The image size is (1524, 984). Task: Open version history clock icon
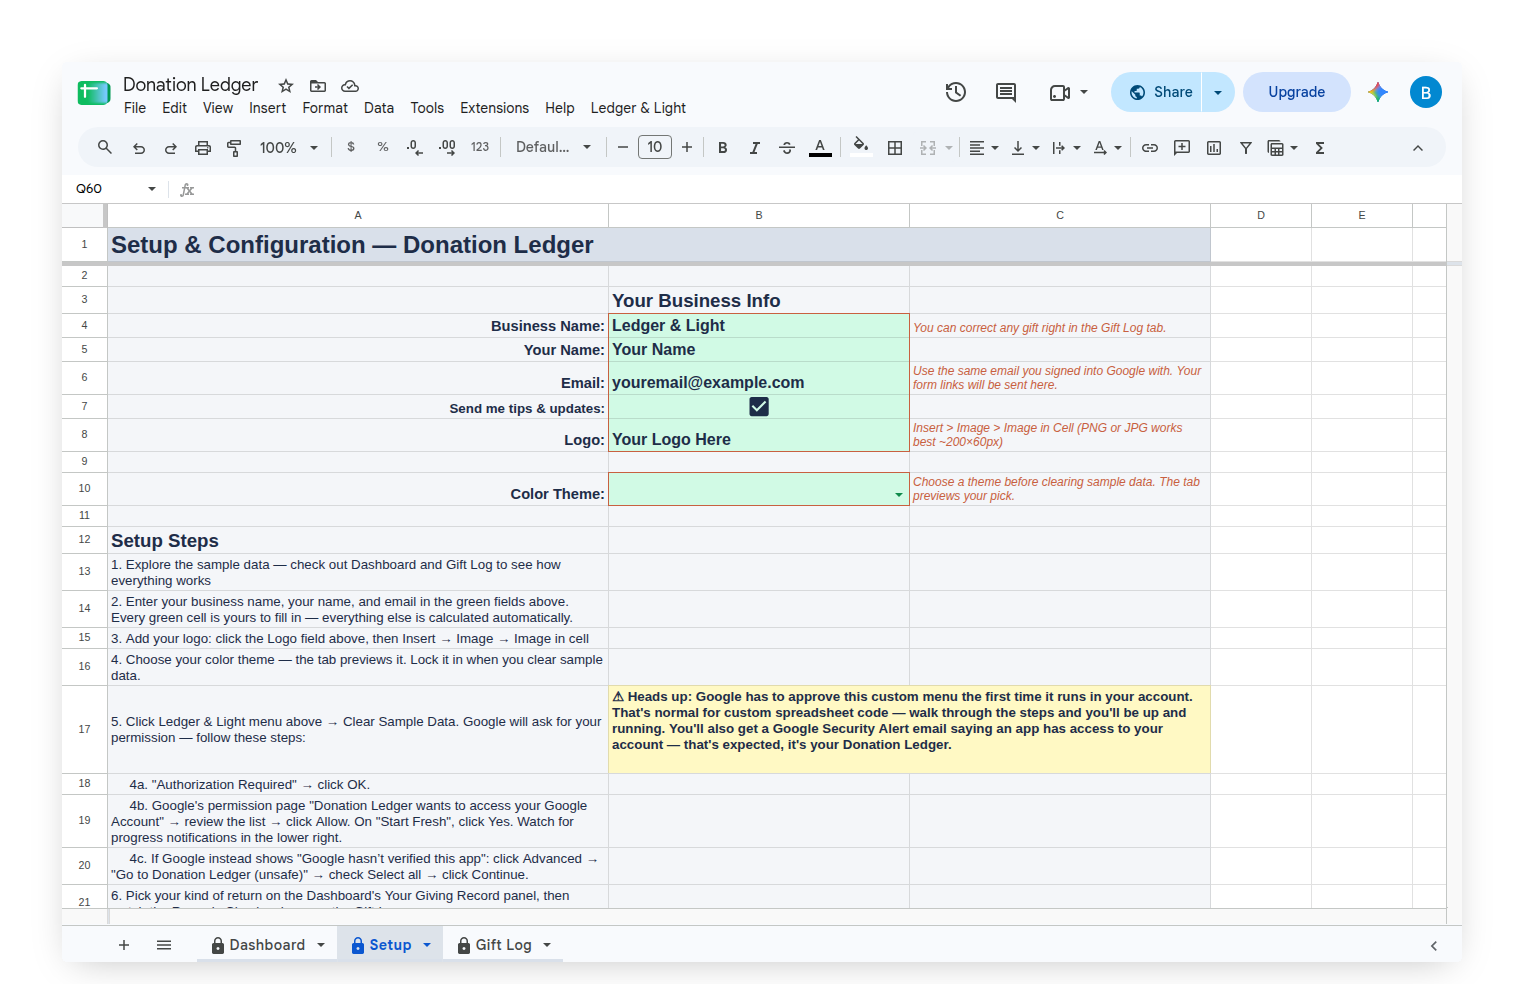pyautogui.click(x=956, y=92)
